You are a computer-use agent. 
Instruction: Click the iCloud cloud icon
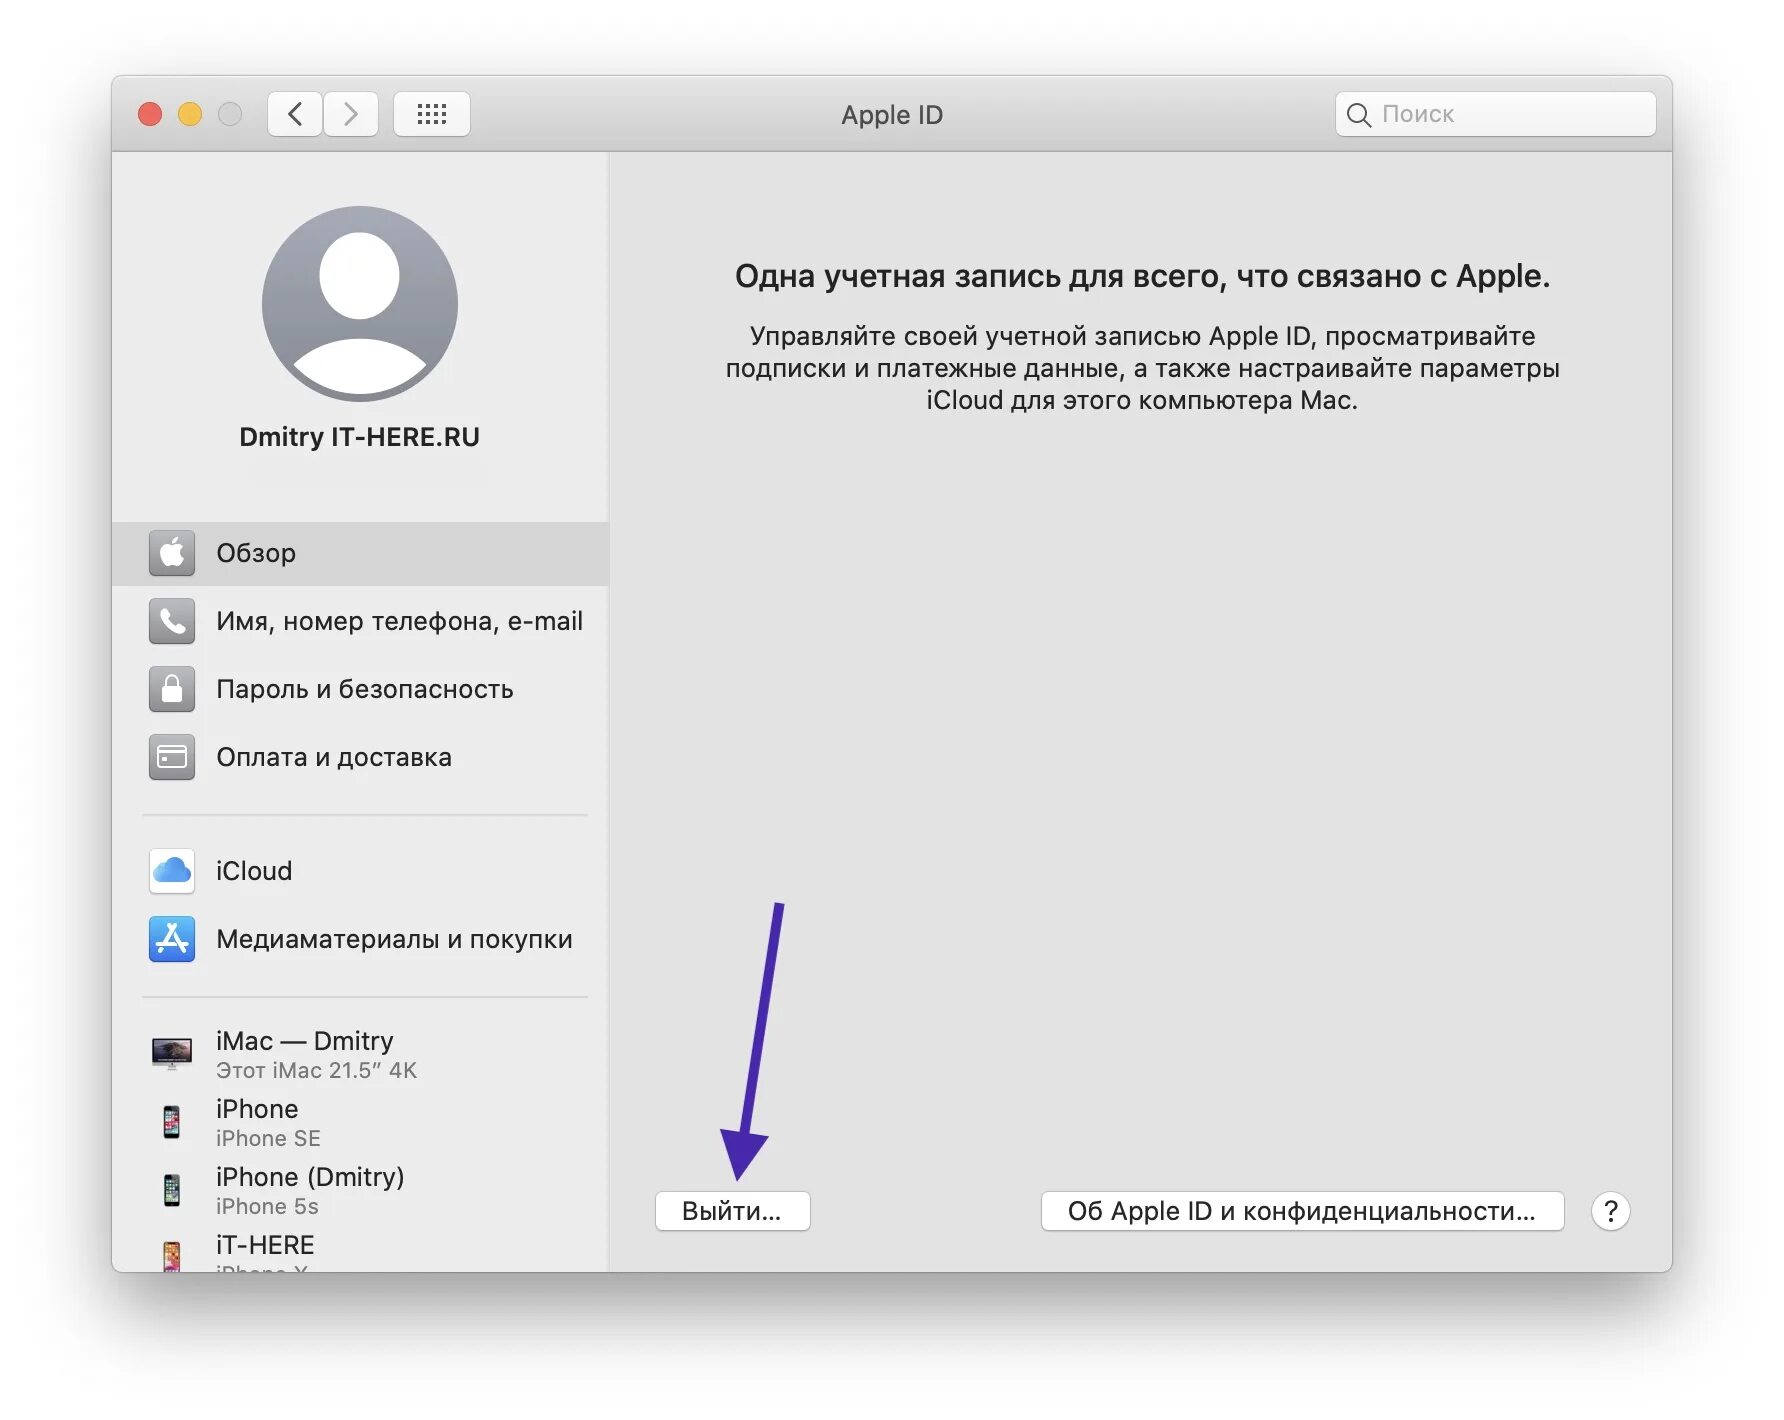(172, 871)
